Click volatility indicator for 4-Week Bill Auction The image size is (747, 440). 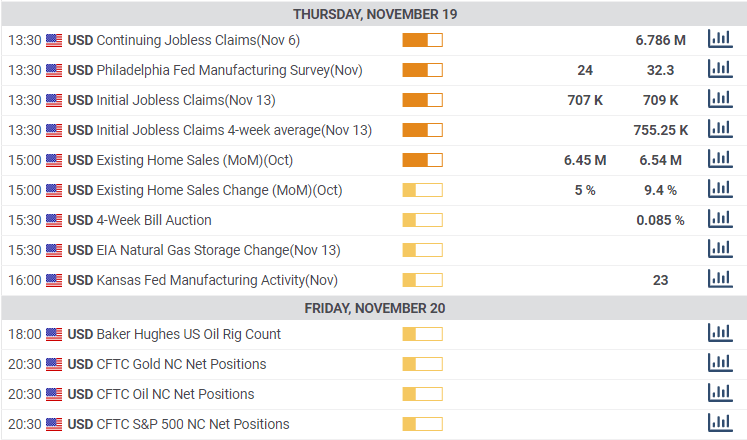pyautogui.click(x=422, y=220)
